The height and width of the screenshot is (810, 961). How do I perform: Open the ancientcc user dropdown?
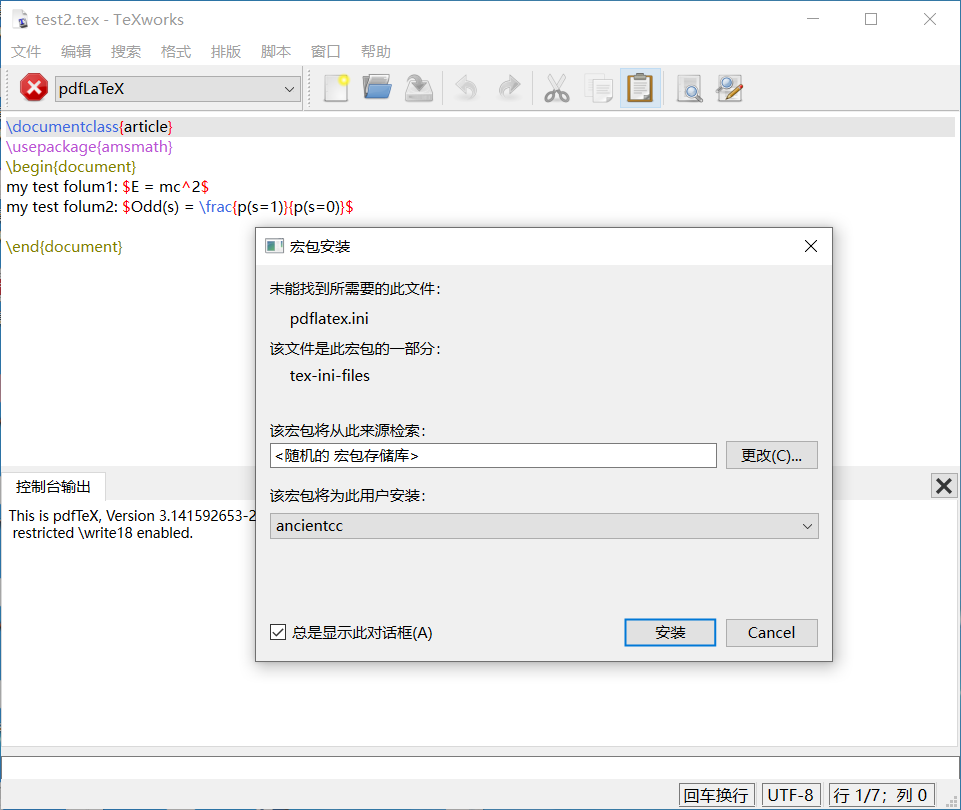coord(544,526)
